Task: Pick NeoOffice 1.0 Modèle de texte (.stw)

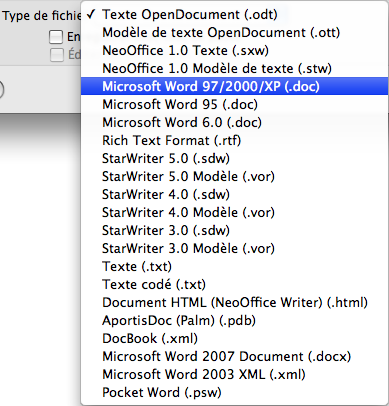Action: [234, 69]
